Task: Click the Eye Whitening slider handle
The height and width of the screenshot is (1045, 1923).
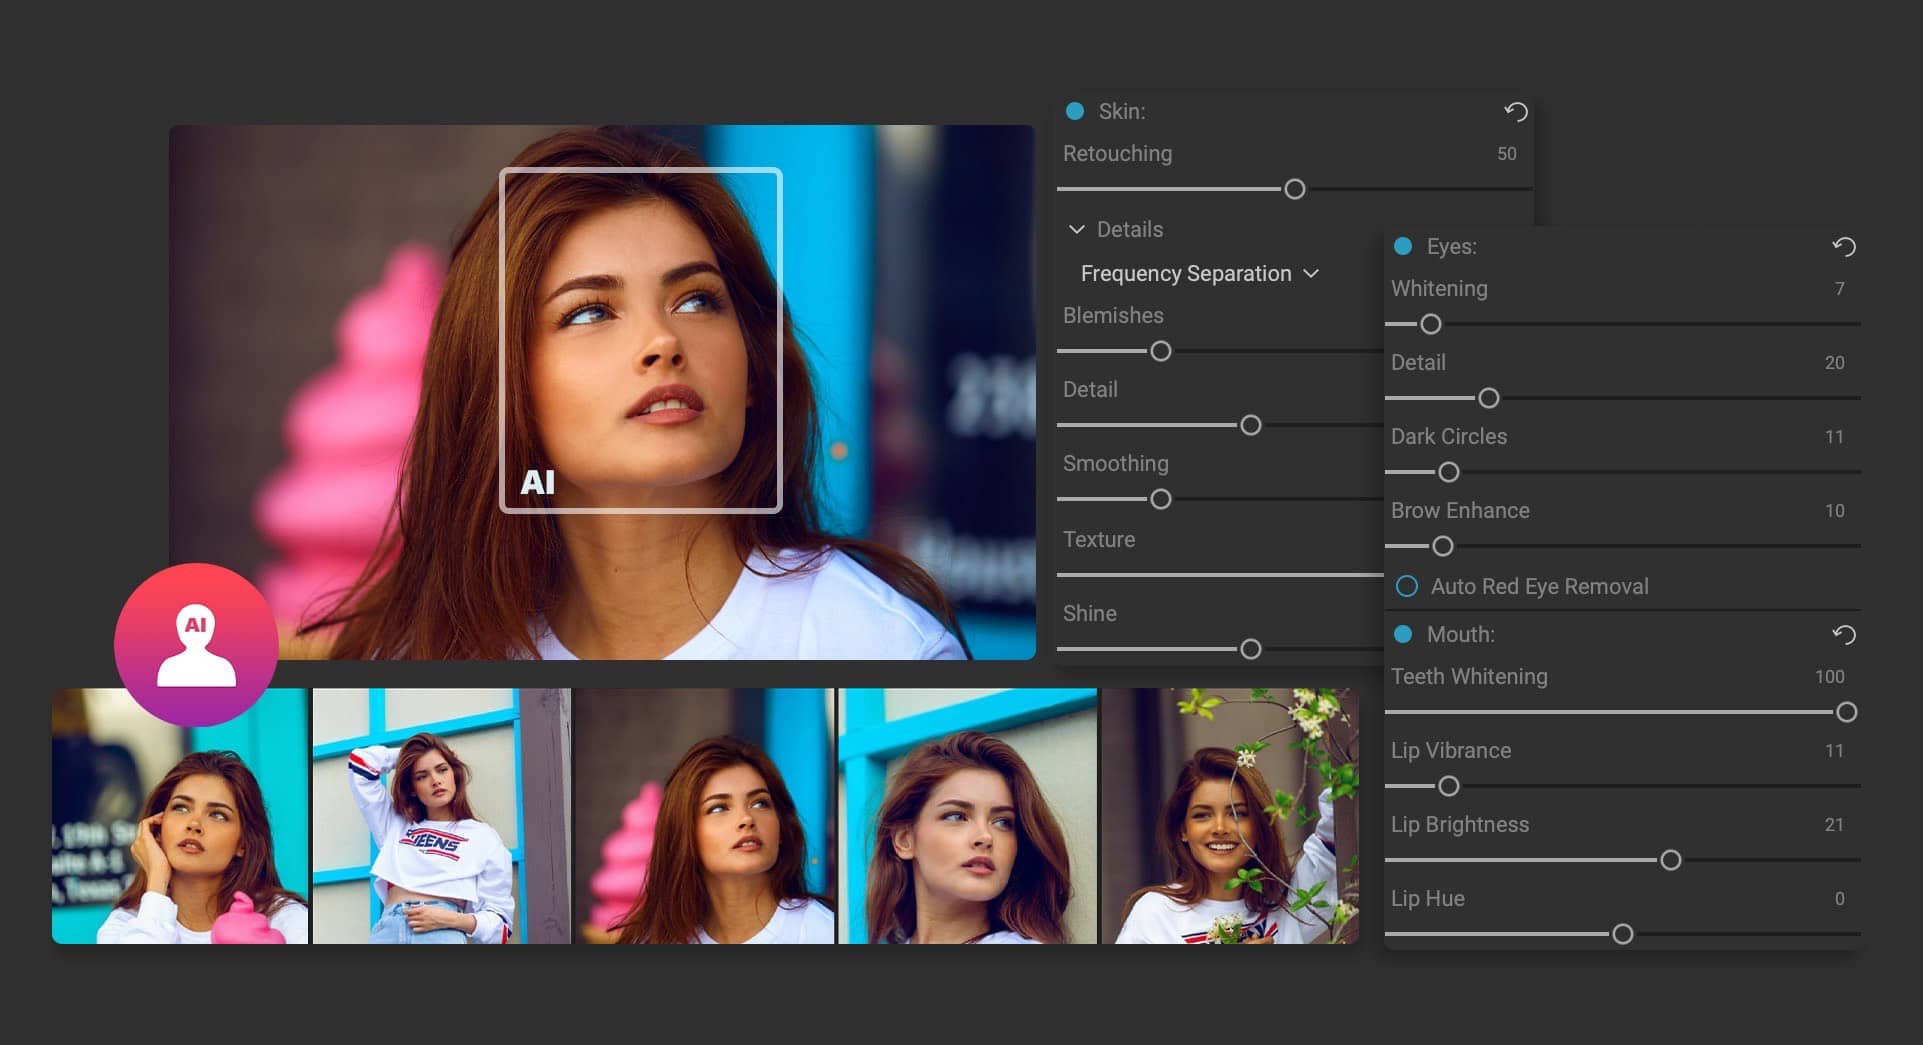Action: (x=1431, y=324)
